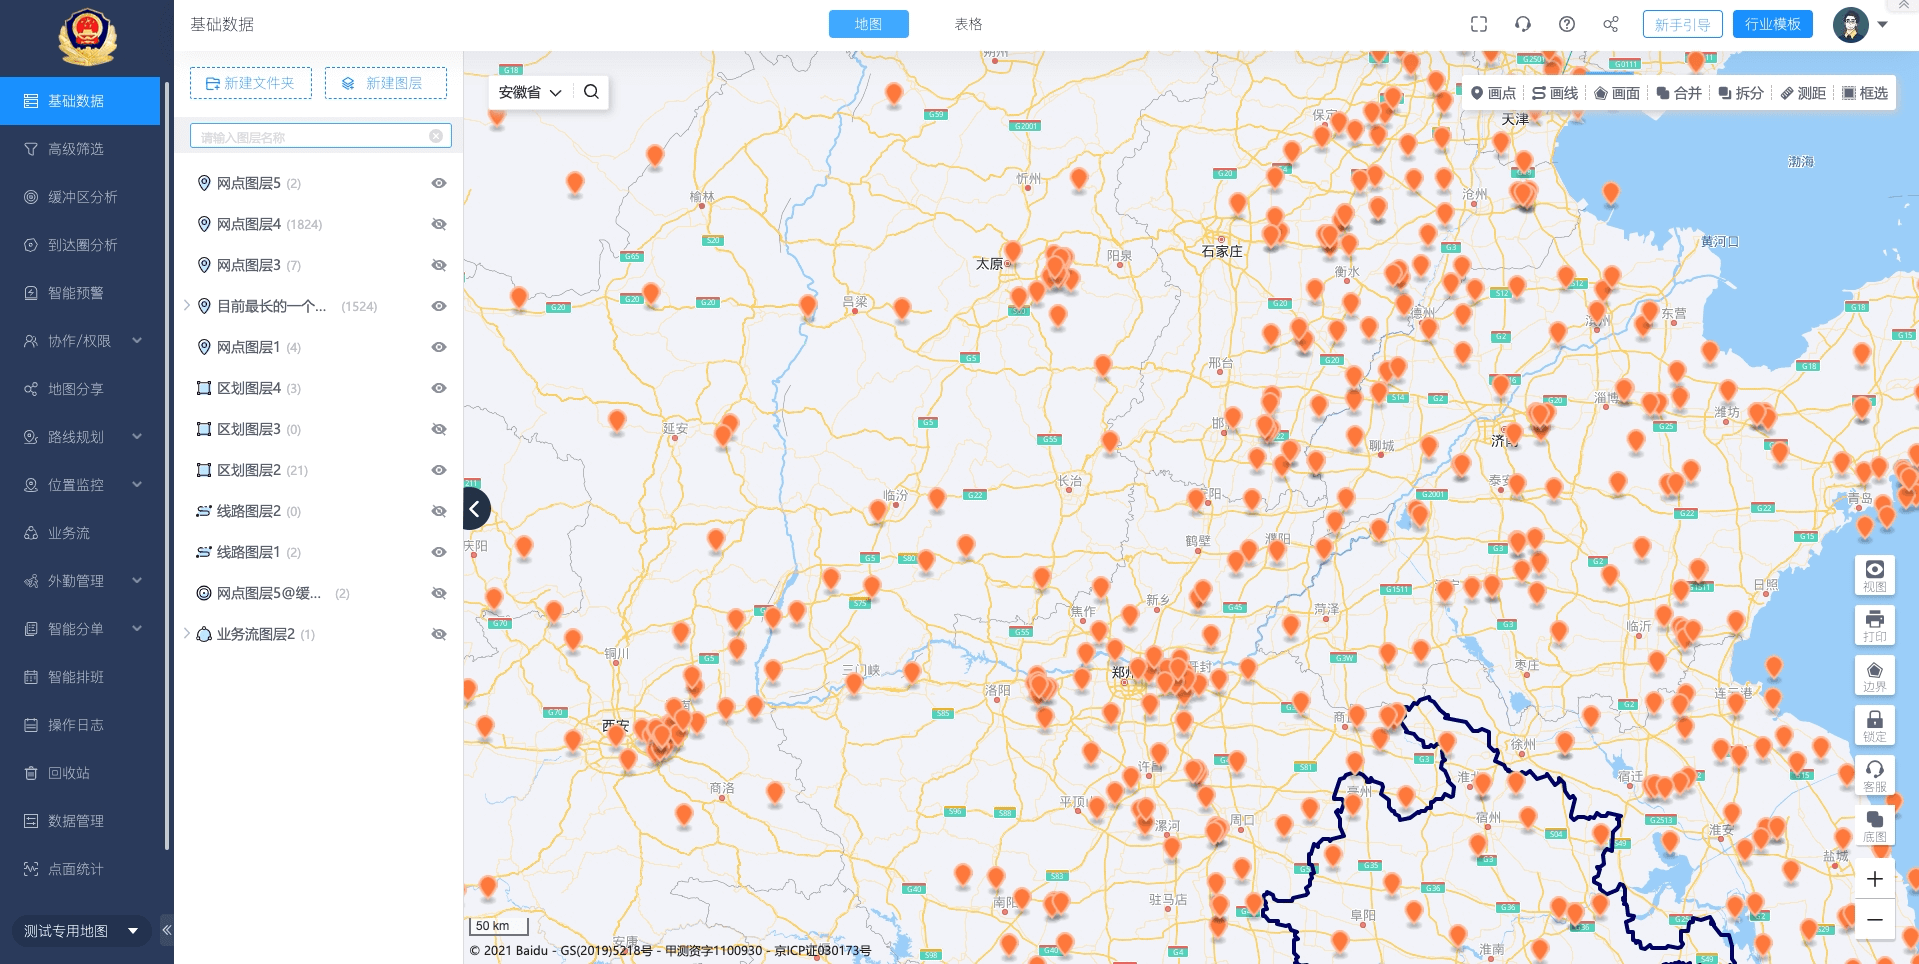Image resolution: width=1919 pixels, height=964 pixels.
Task: Click the map search magnifier icon
Action: (591, 92)
